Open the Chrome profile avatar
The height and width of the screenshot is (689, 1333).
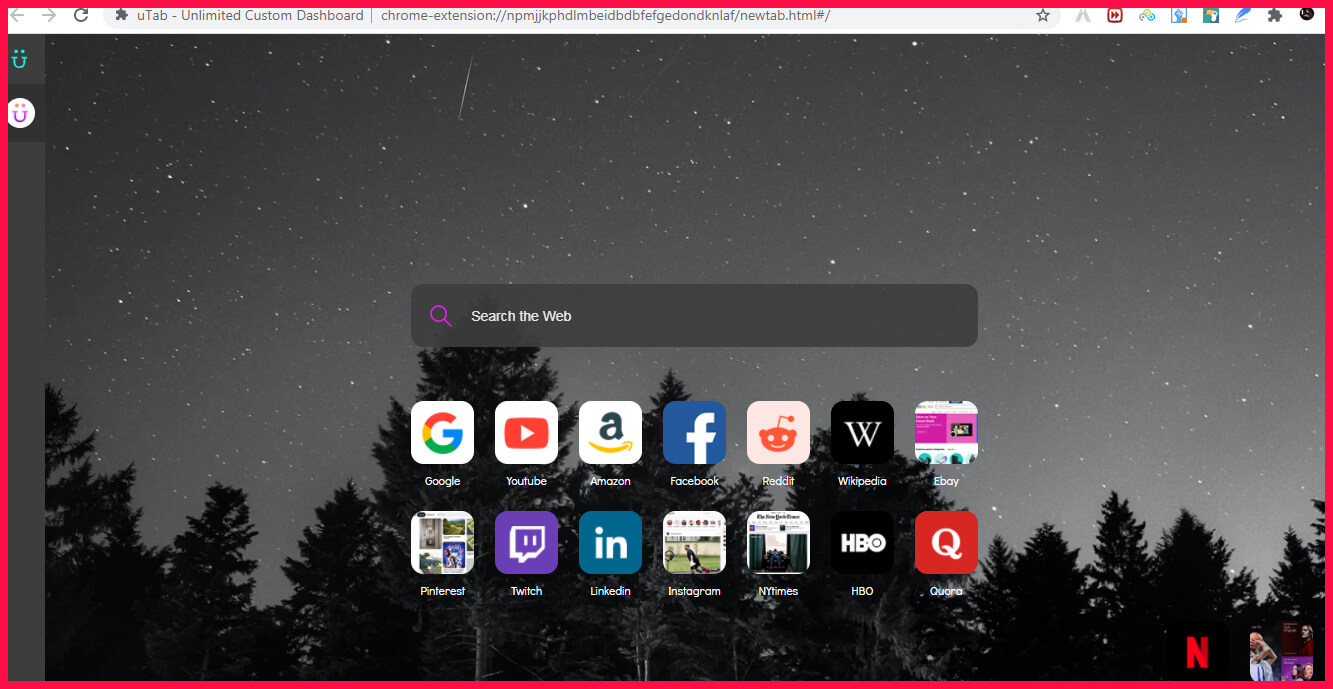coord(1307,14)
